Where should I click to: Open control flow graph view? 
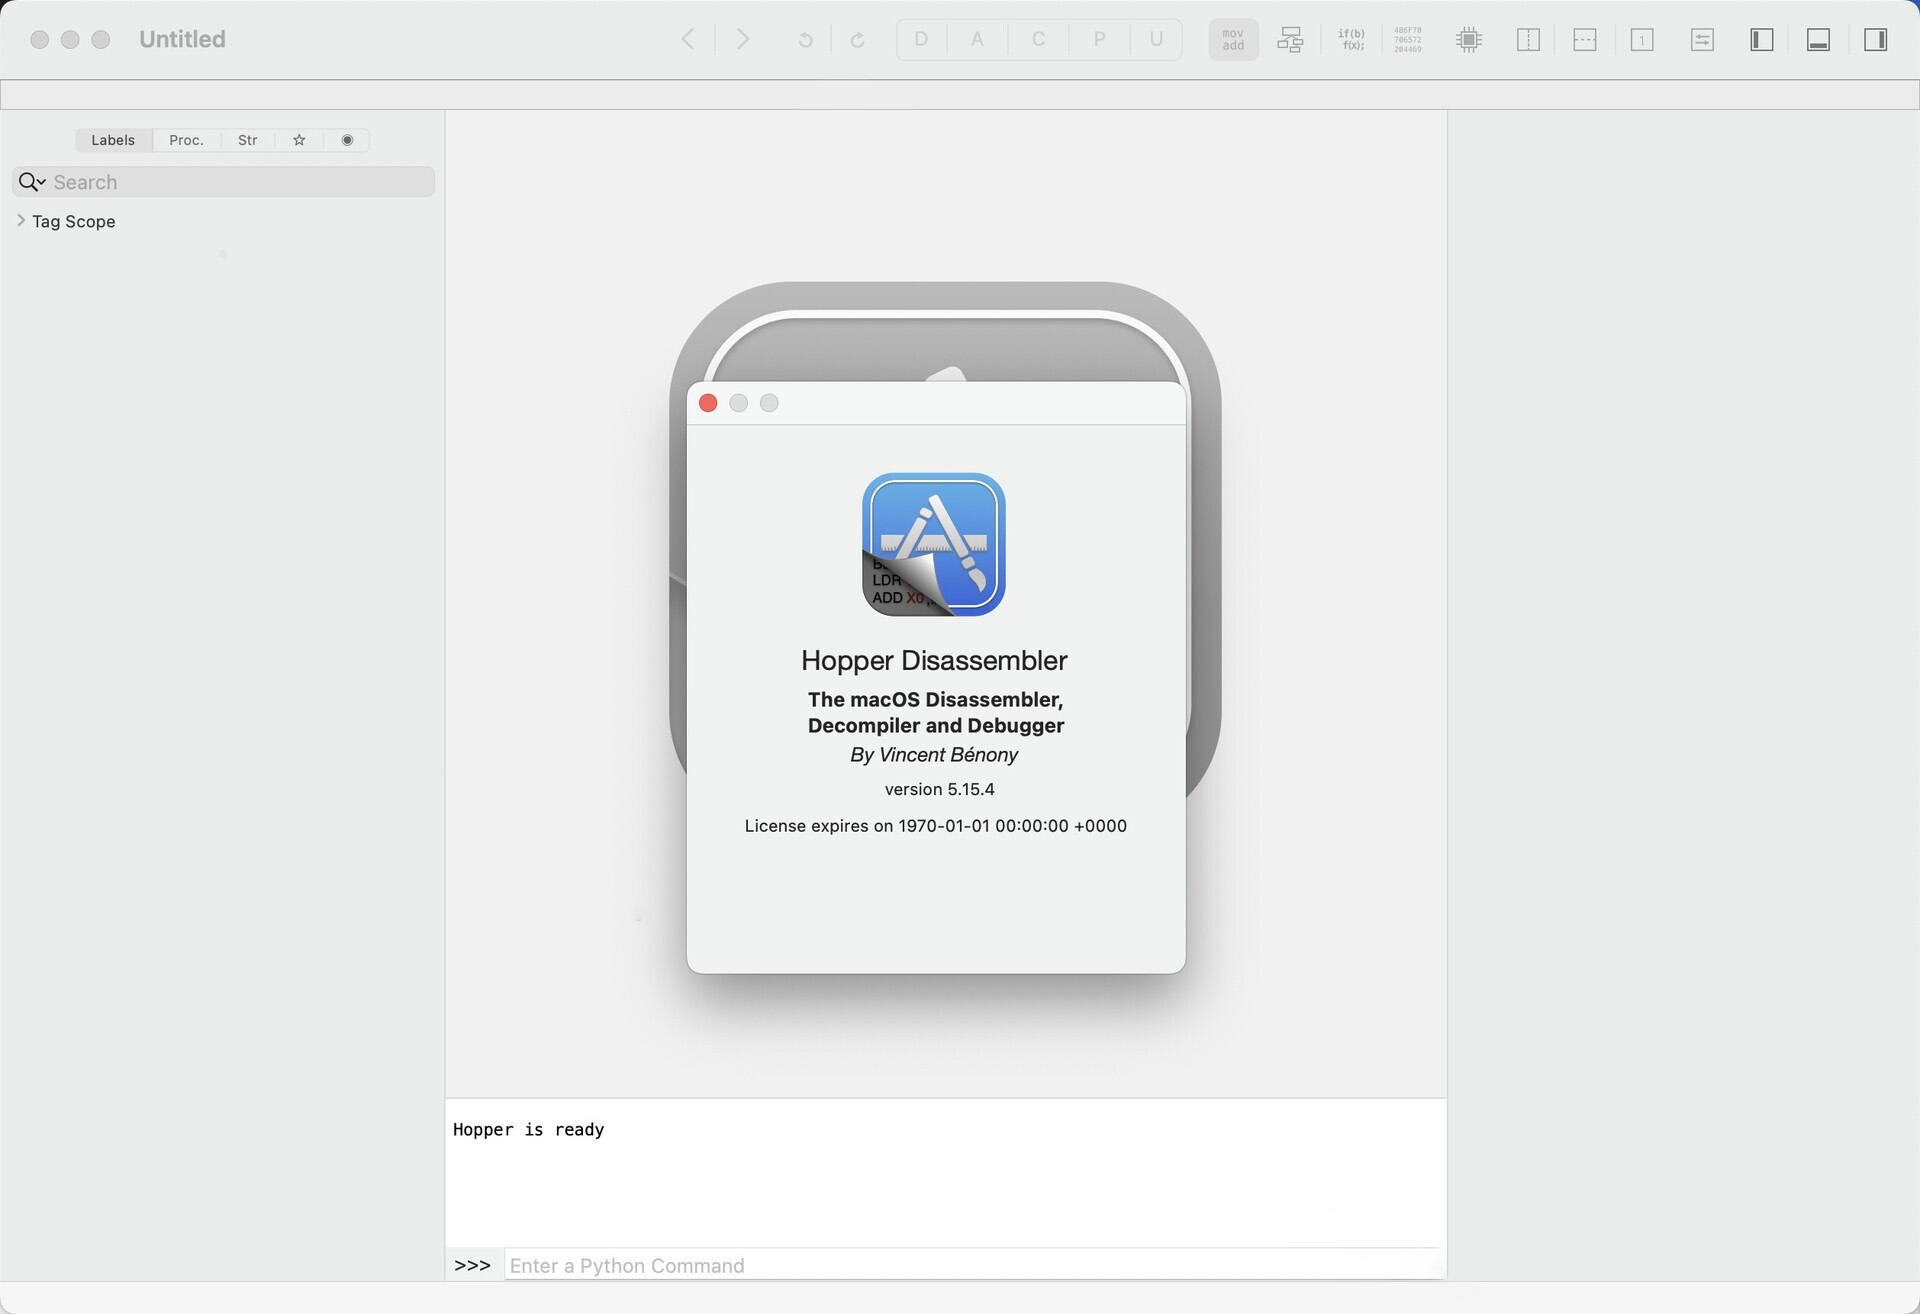click(x=1290, y=40)
